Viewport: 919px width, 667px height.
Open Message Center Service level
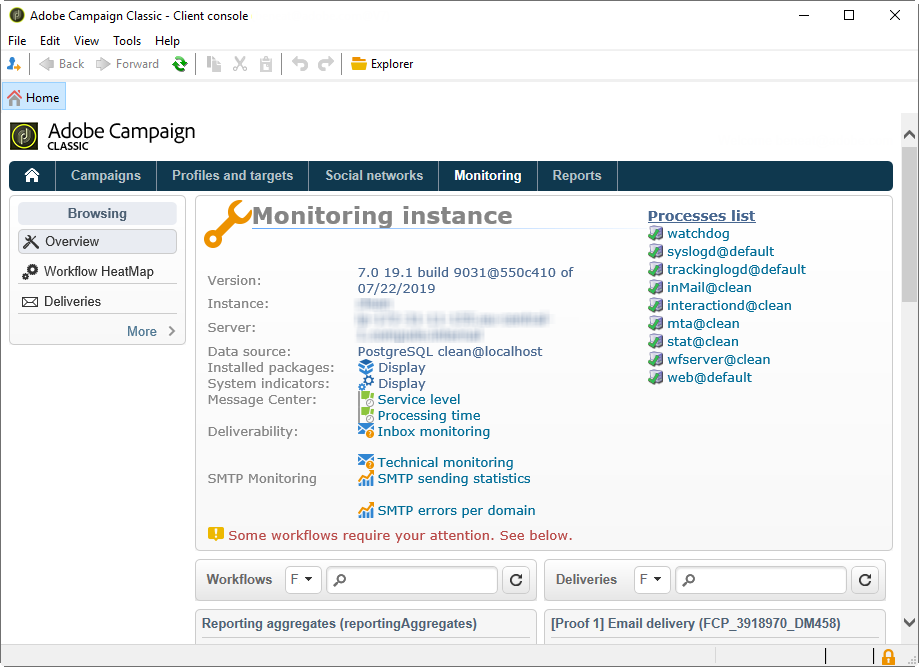tap(418, 399)
